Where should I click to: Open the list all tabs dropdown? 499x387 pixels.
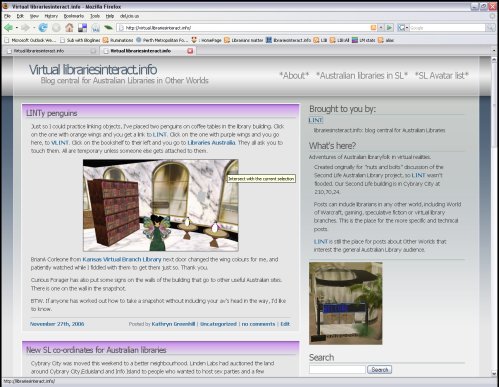click(494, 51)
